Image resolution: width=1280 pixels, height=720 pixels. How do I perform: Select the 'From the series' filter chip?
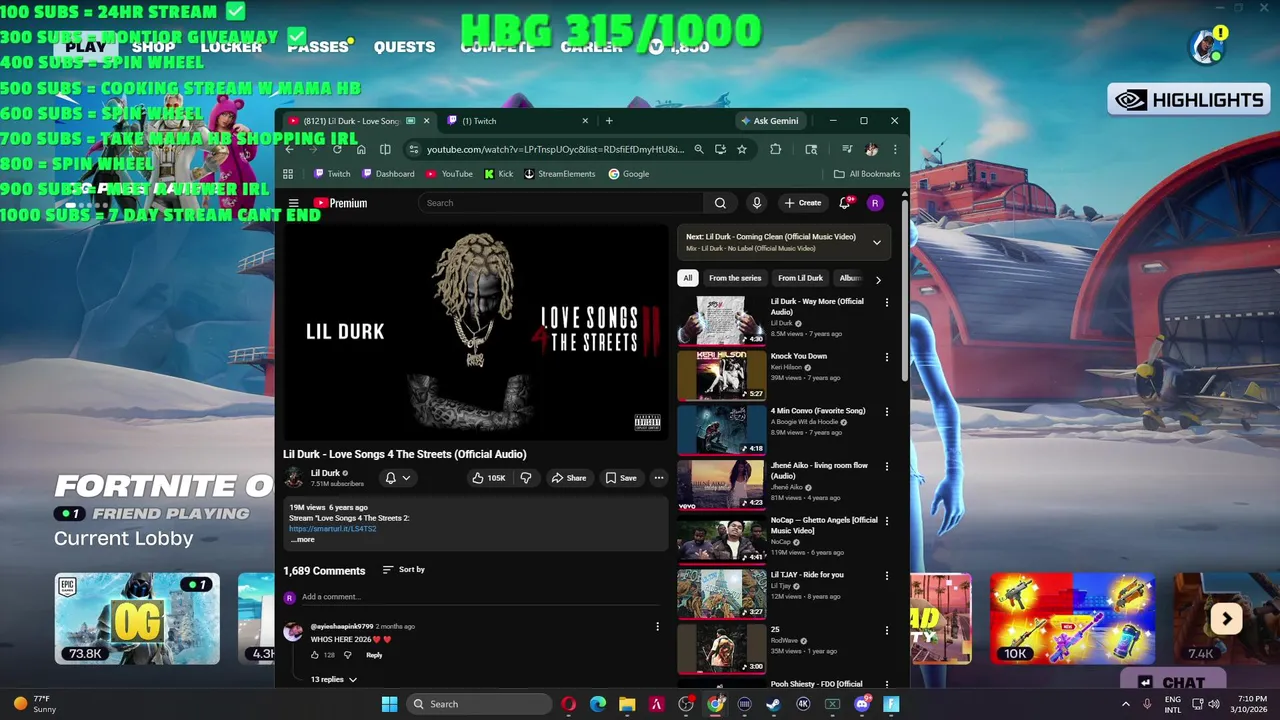tap(735, 278)
